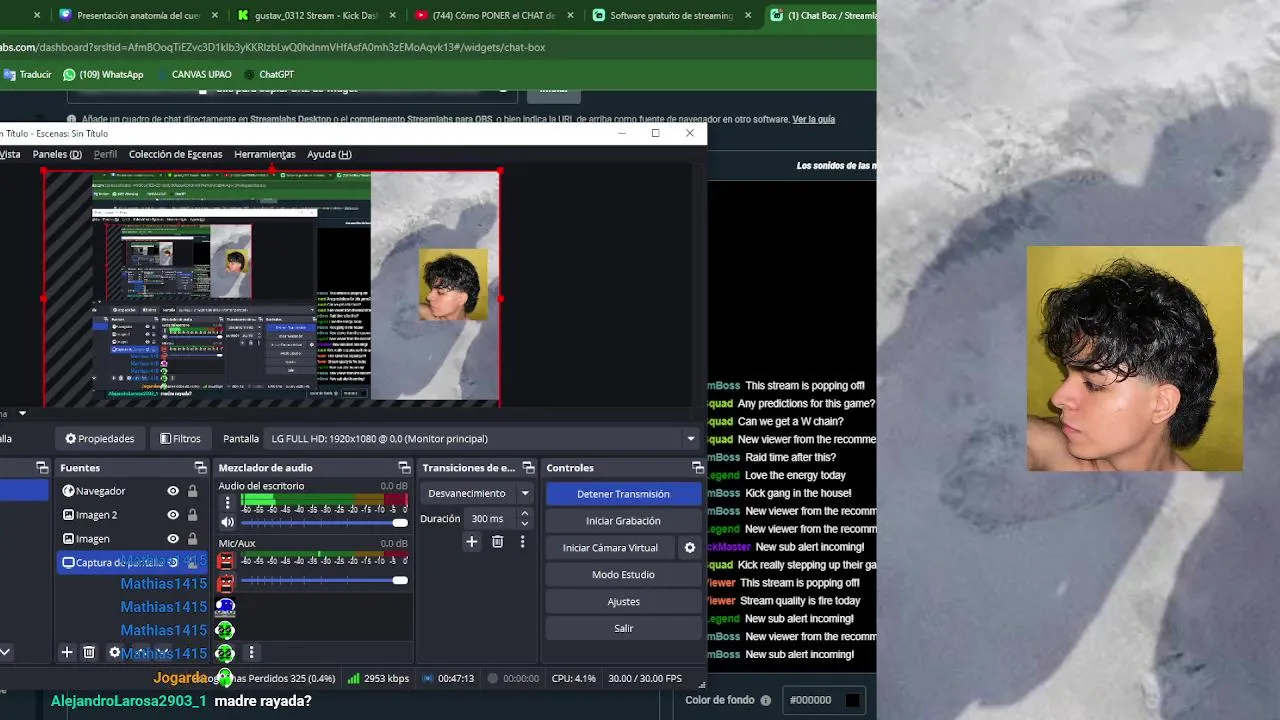Open the Traducir bookmark
Viewport: 1280px width, 720px height.
[28, 74]
